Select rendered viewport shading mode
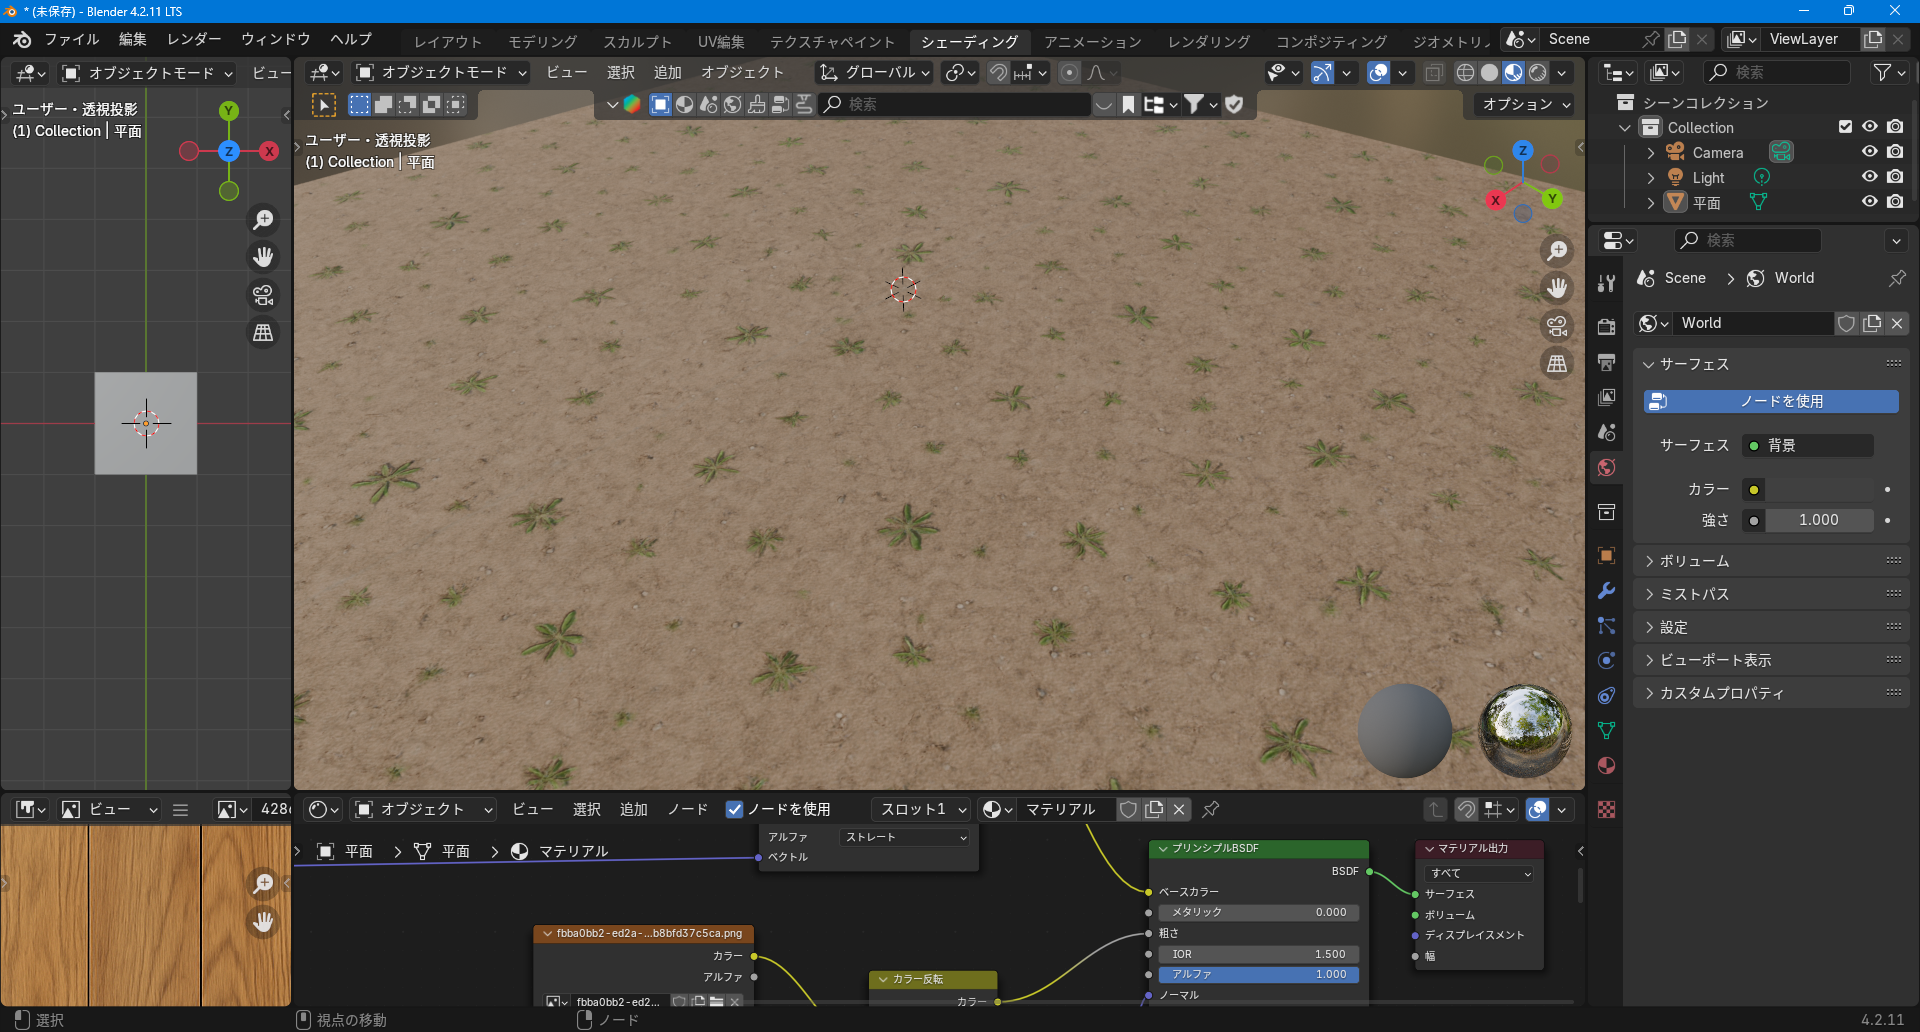 pyautogui.click(x=1538, y=72)
